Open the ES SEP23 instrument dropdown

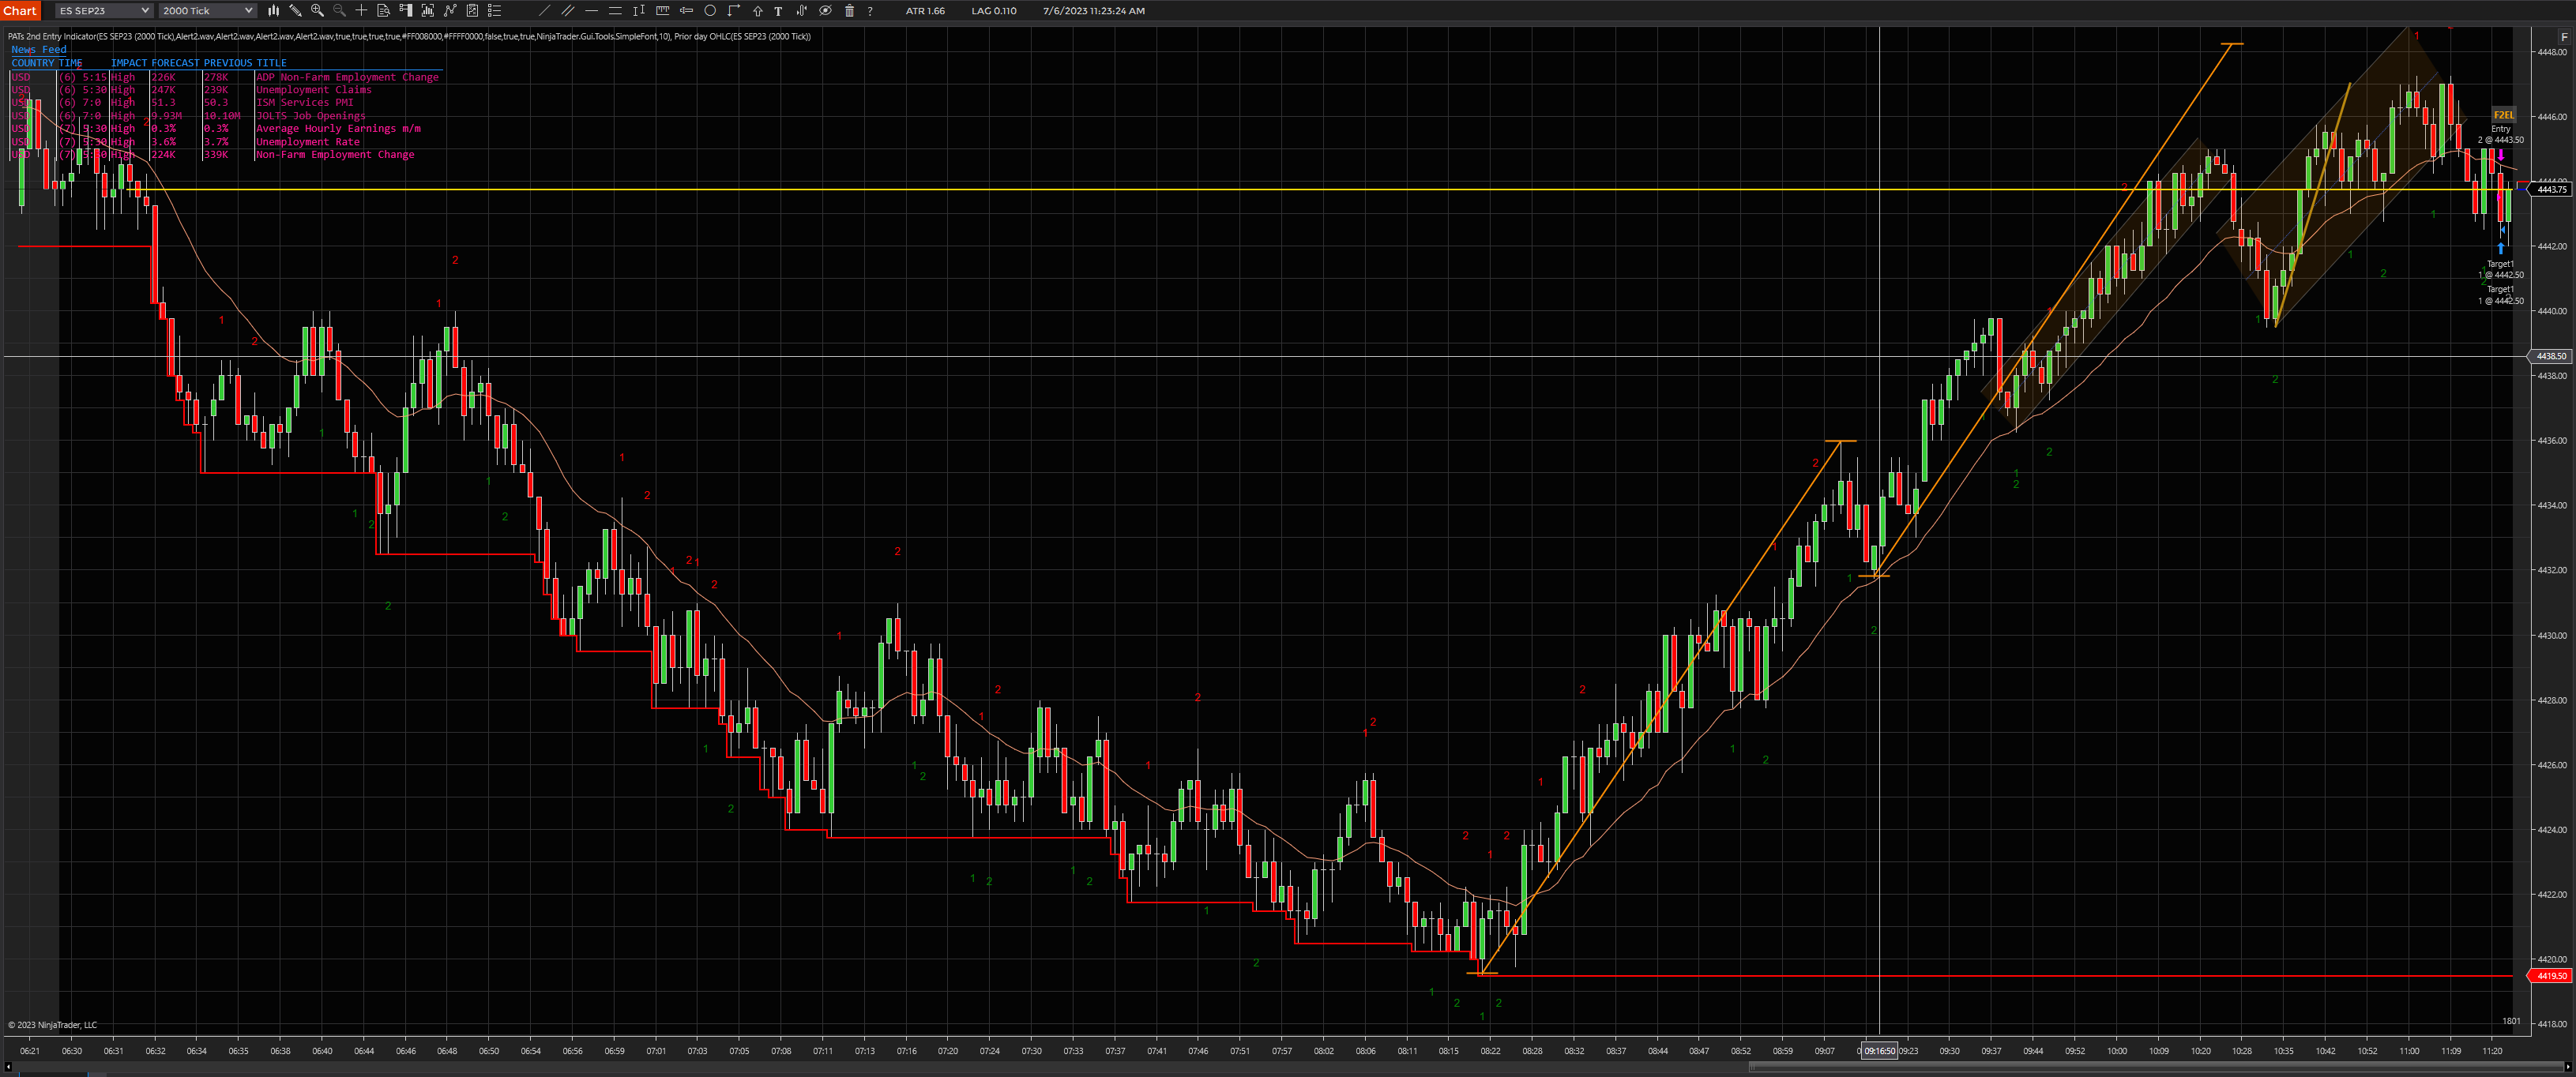point(103,11)
